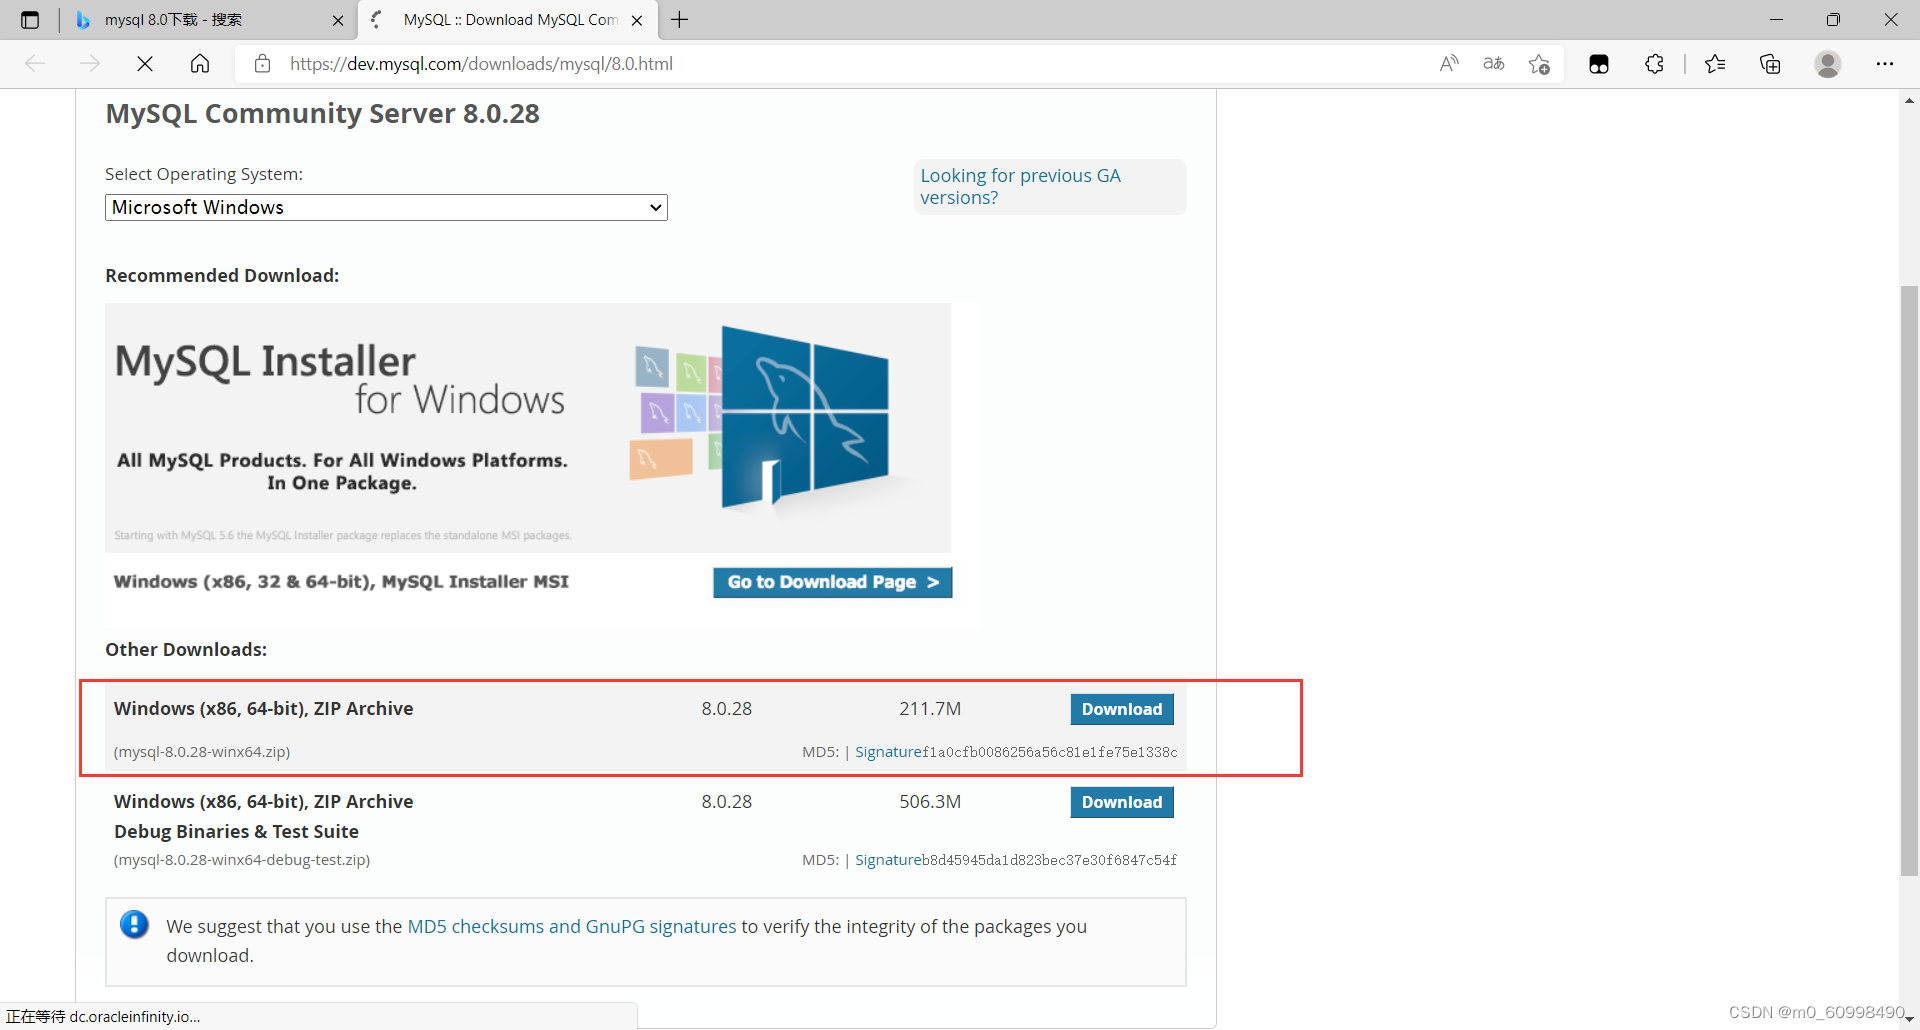Close the mysql 8.0下载 search tab
Image resolution: width=1920 pixels, height=1030 pixels.
(x=338, y=20)
